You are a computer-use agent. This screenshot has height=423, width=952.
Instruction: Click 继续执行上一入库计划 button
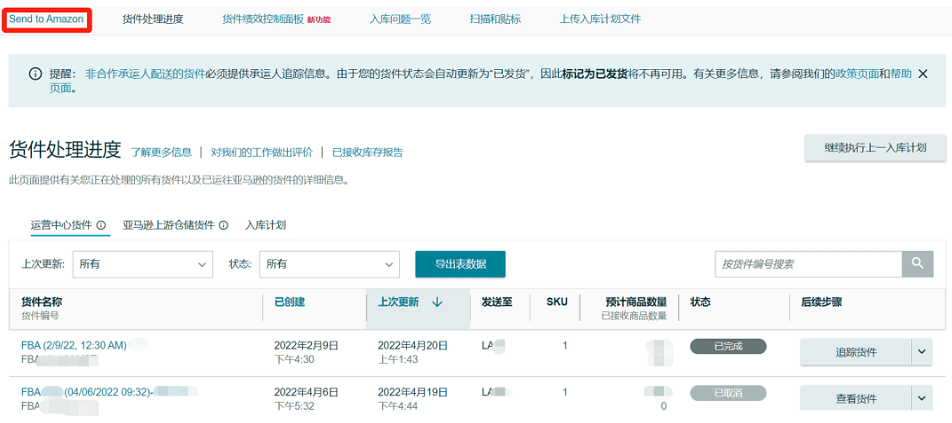tap(874, 148)
